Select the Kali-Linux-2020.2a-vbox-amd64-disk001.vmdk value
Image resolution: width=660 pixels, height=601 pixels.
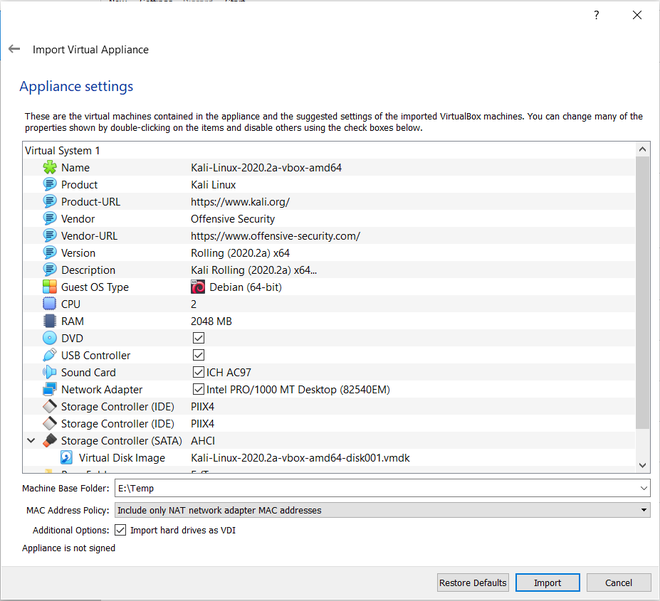tap(300, 458)
